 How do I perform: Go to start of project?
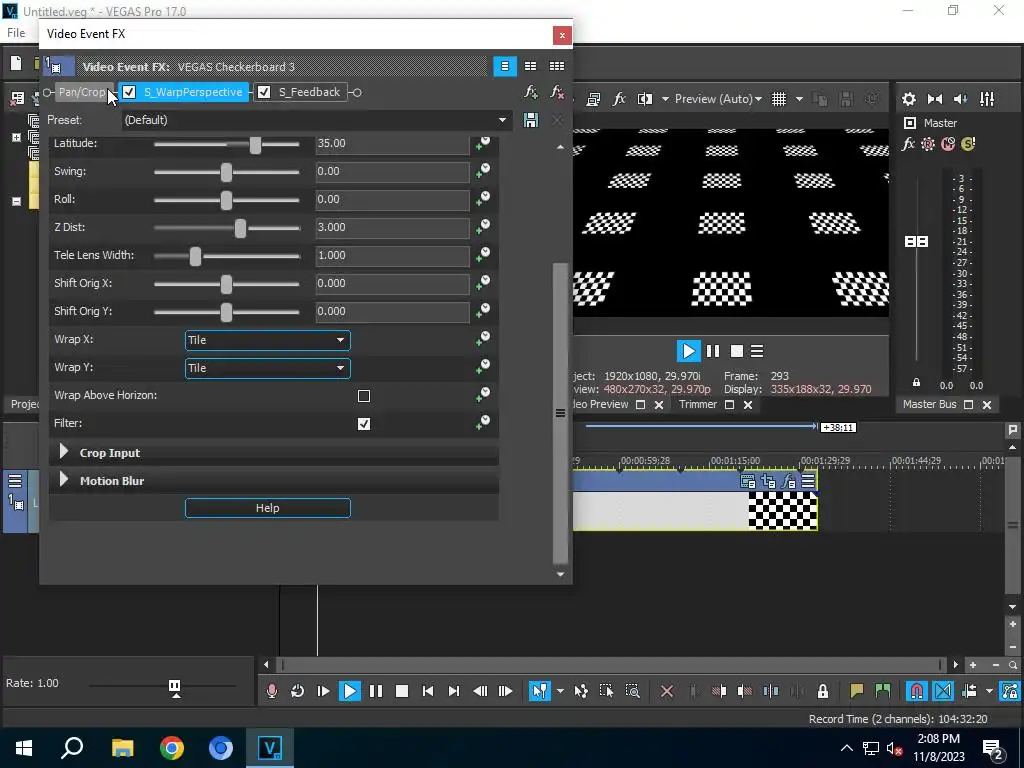tap(428, 691)
